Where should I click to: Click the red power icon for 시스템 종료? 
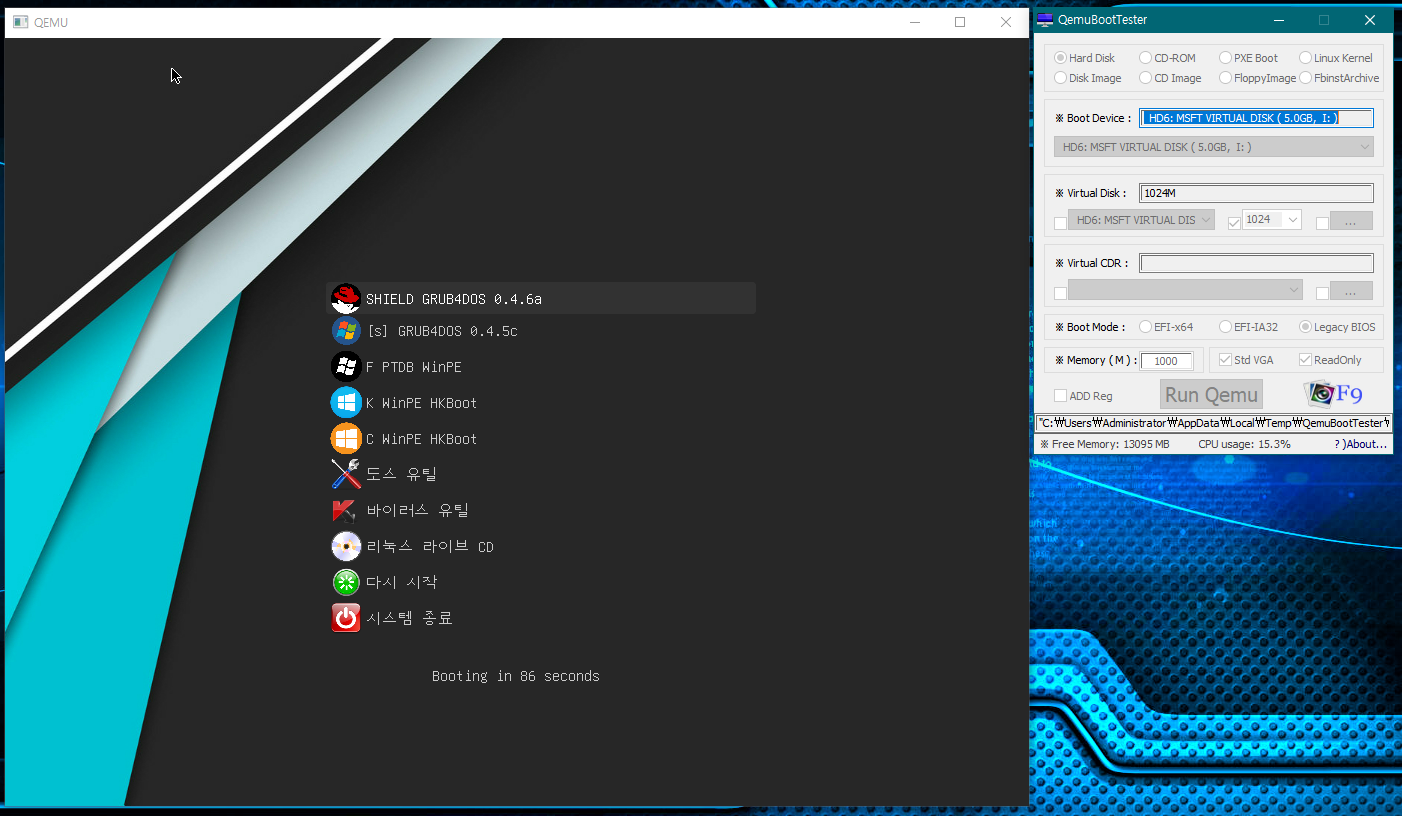(346, 618)
